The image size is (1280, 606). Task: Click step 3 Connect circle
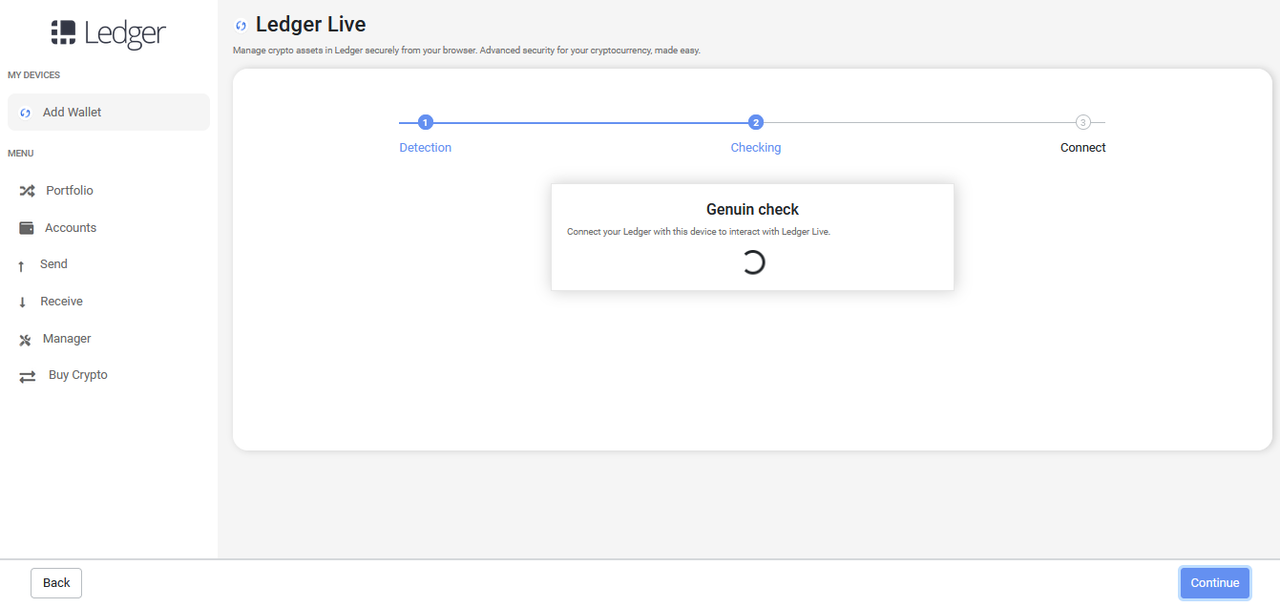[x=1083, y=123]
